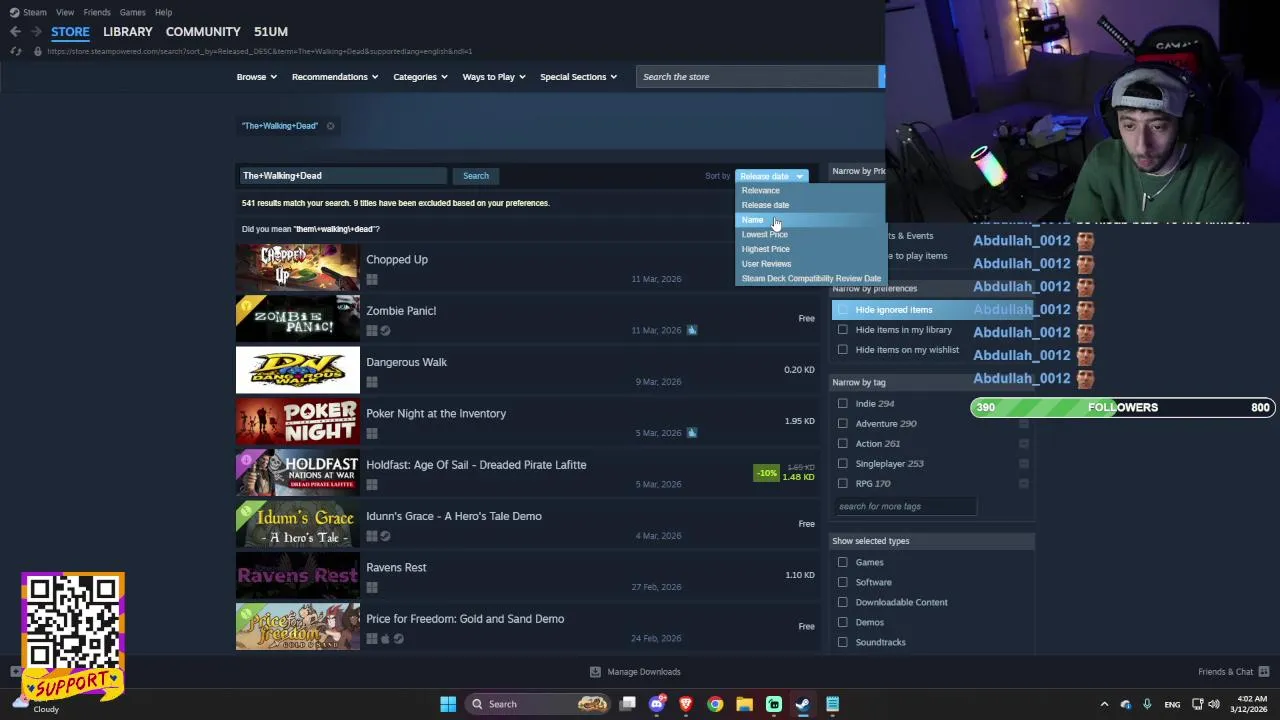1280x720 pixels.
Task: Expand the Ways to Play dropdown
Action: tap(494, 77)
